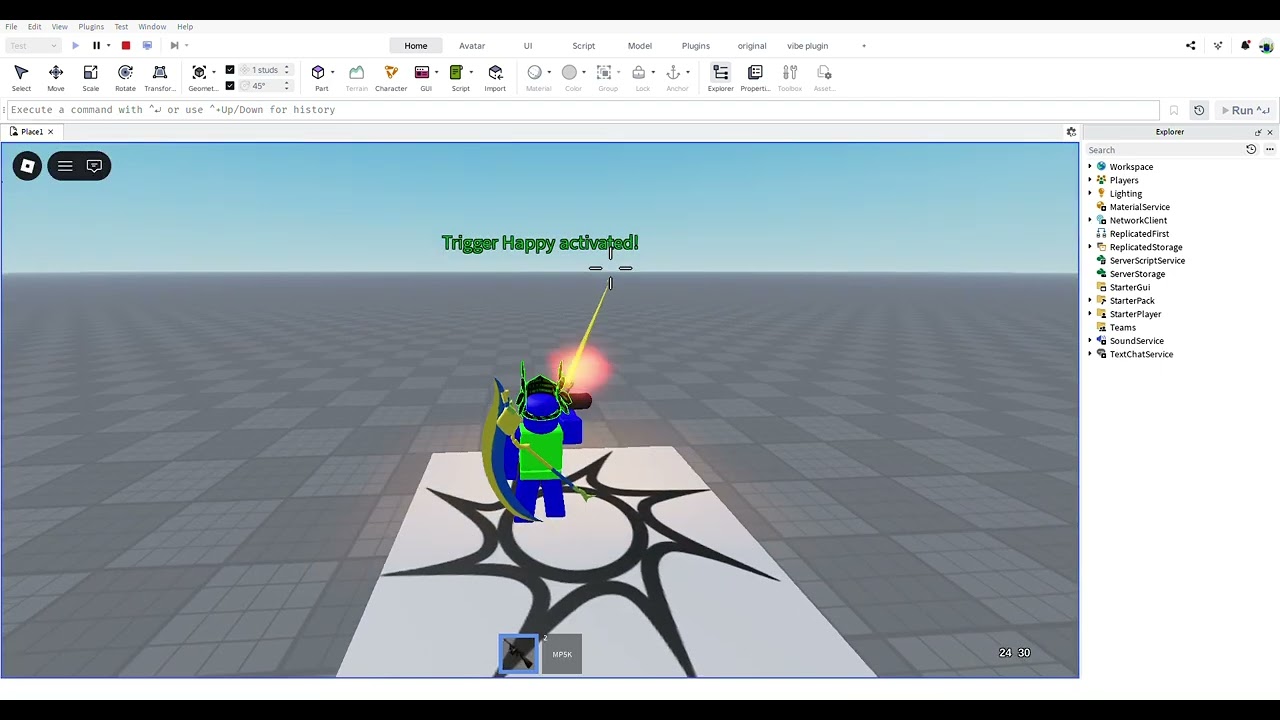Expand the Players tree node
Image resolution: width=1280 pixels, height=720 pixels.
point(1090,180)
